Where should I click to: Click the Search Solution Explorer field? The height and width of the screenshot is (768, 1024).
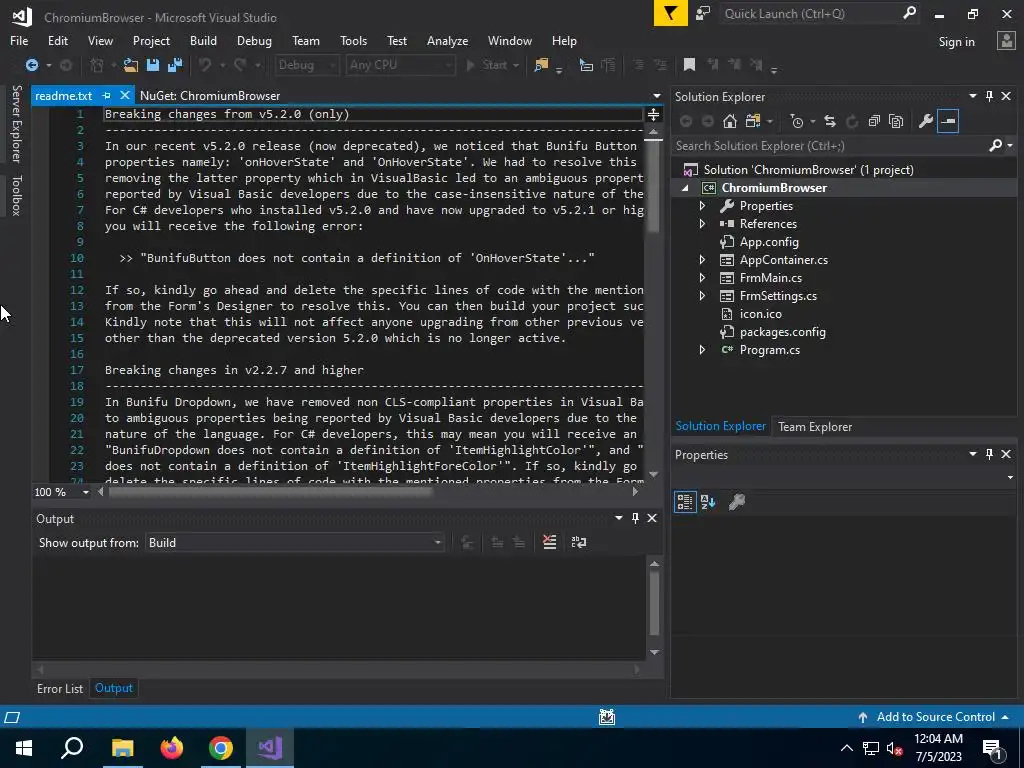829,146
